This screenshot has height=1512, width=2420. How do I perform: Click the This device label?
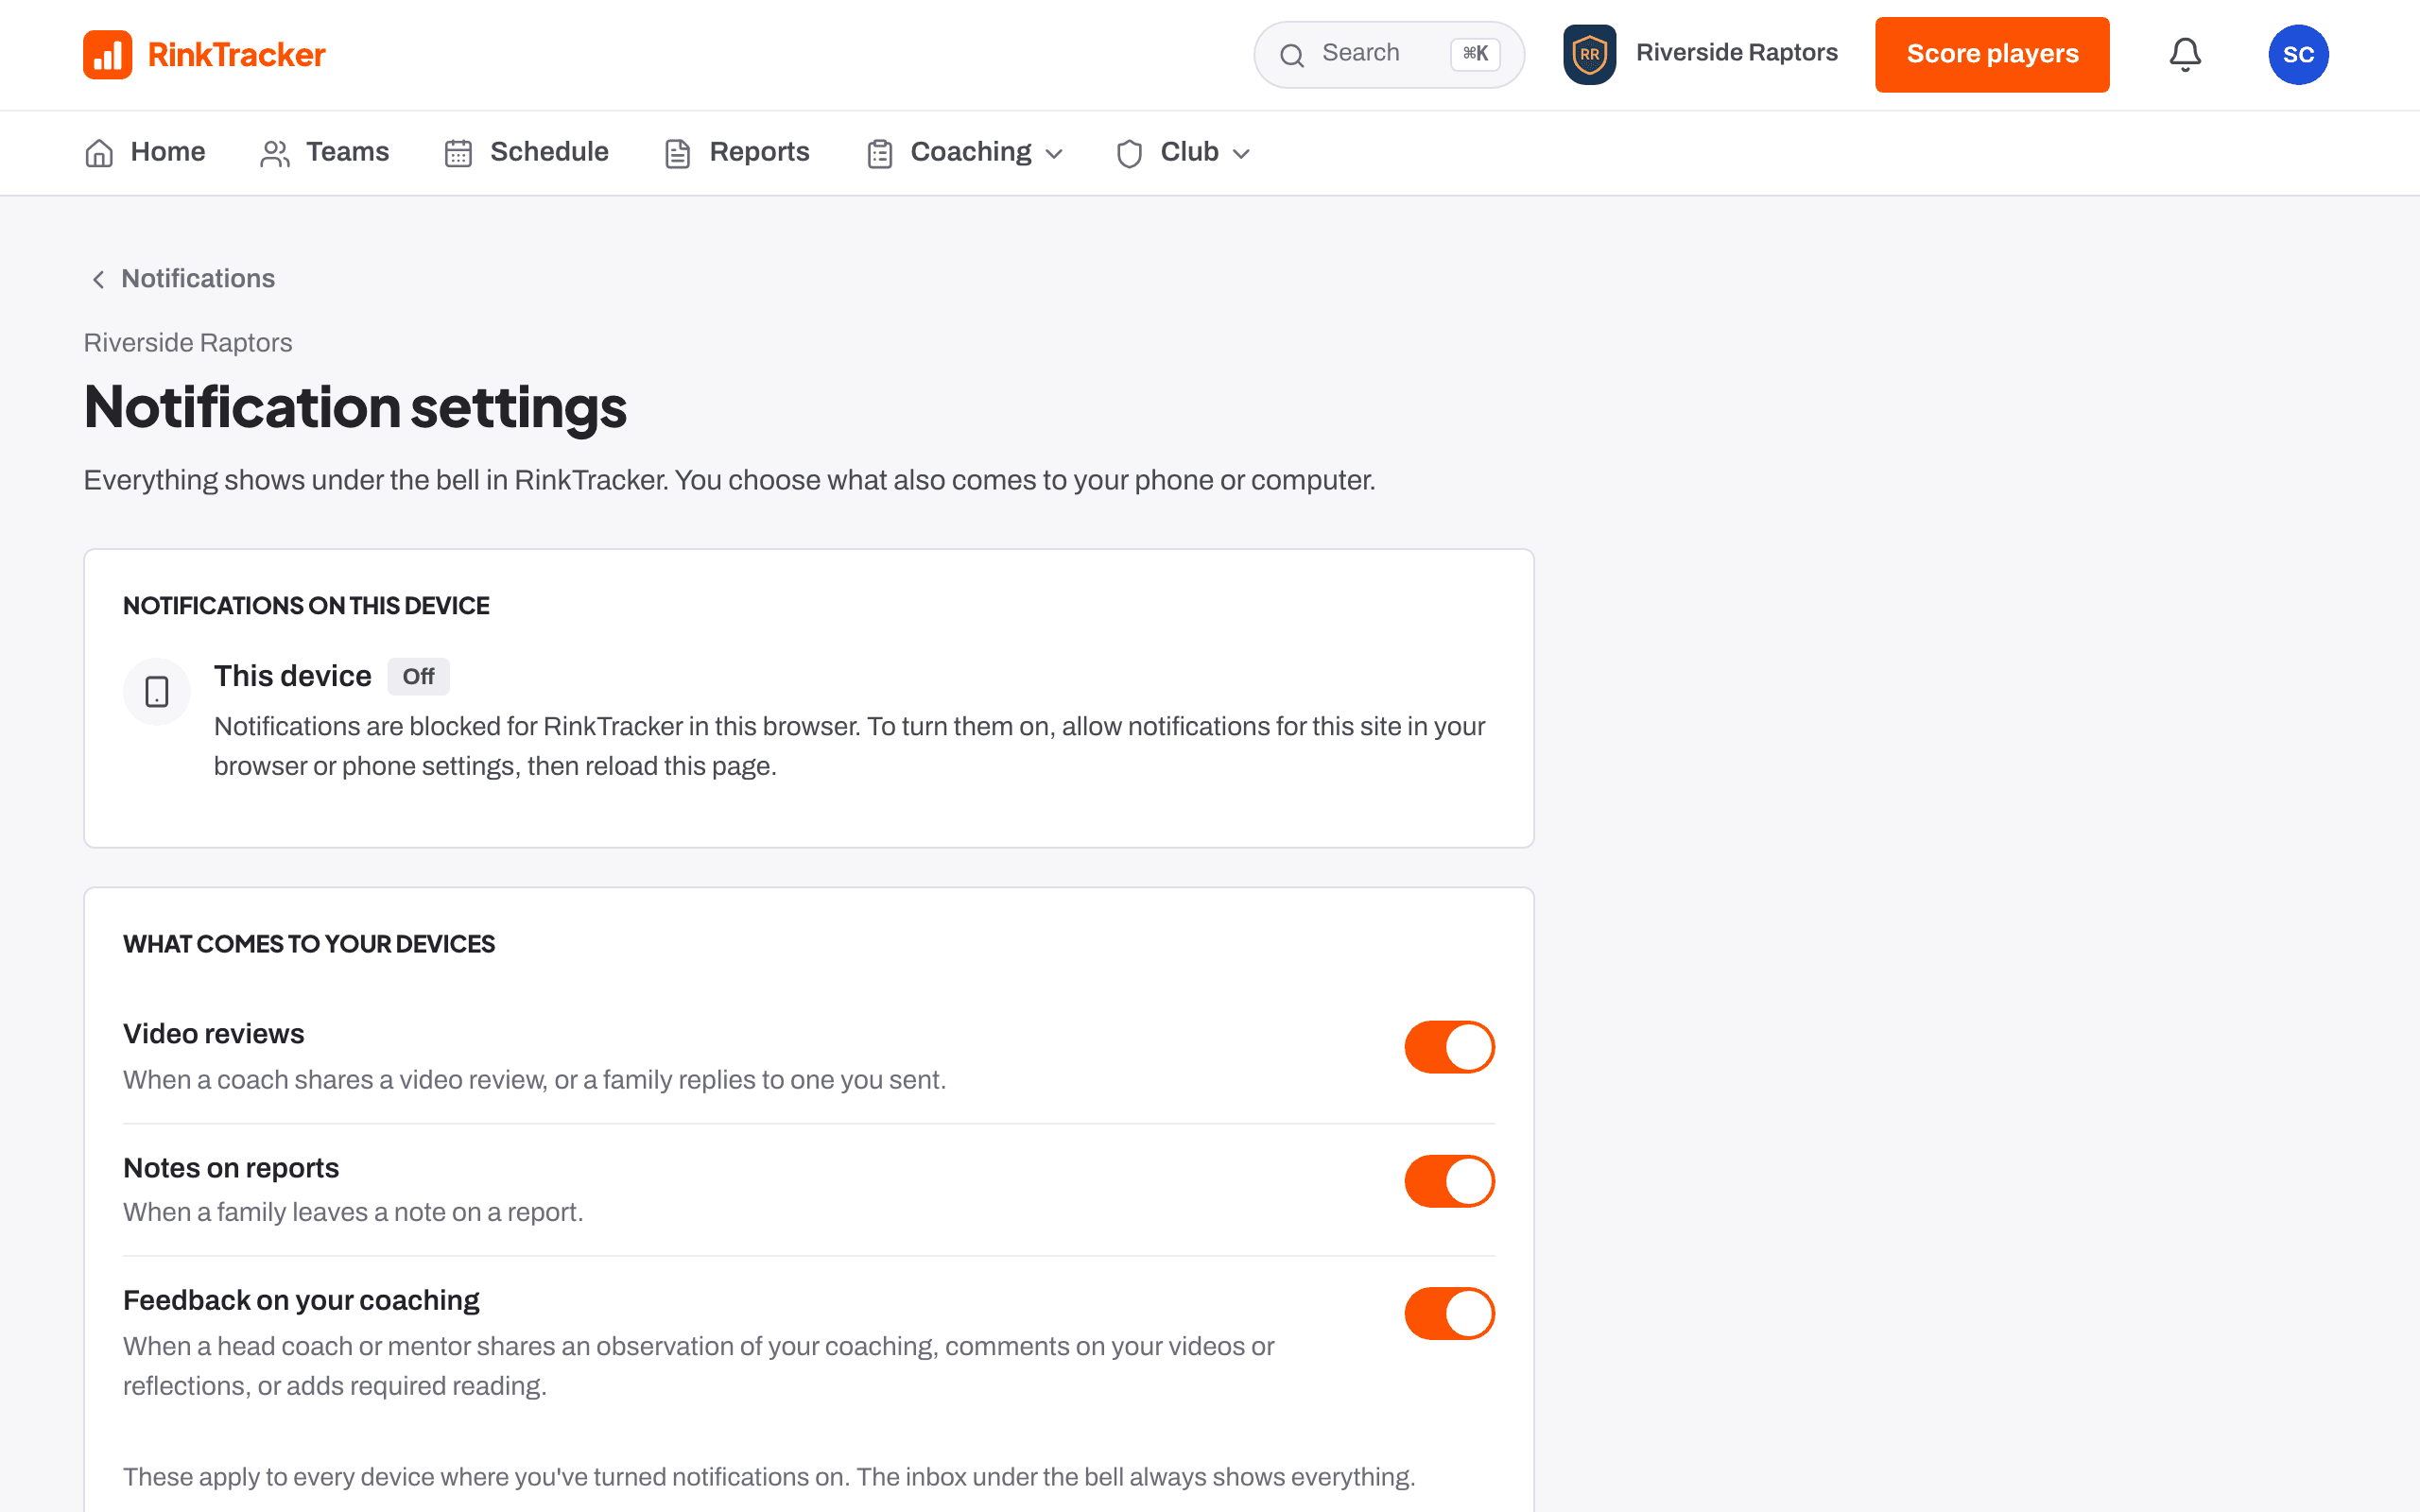tap(292, 676)
